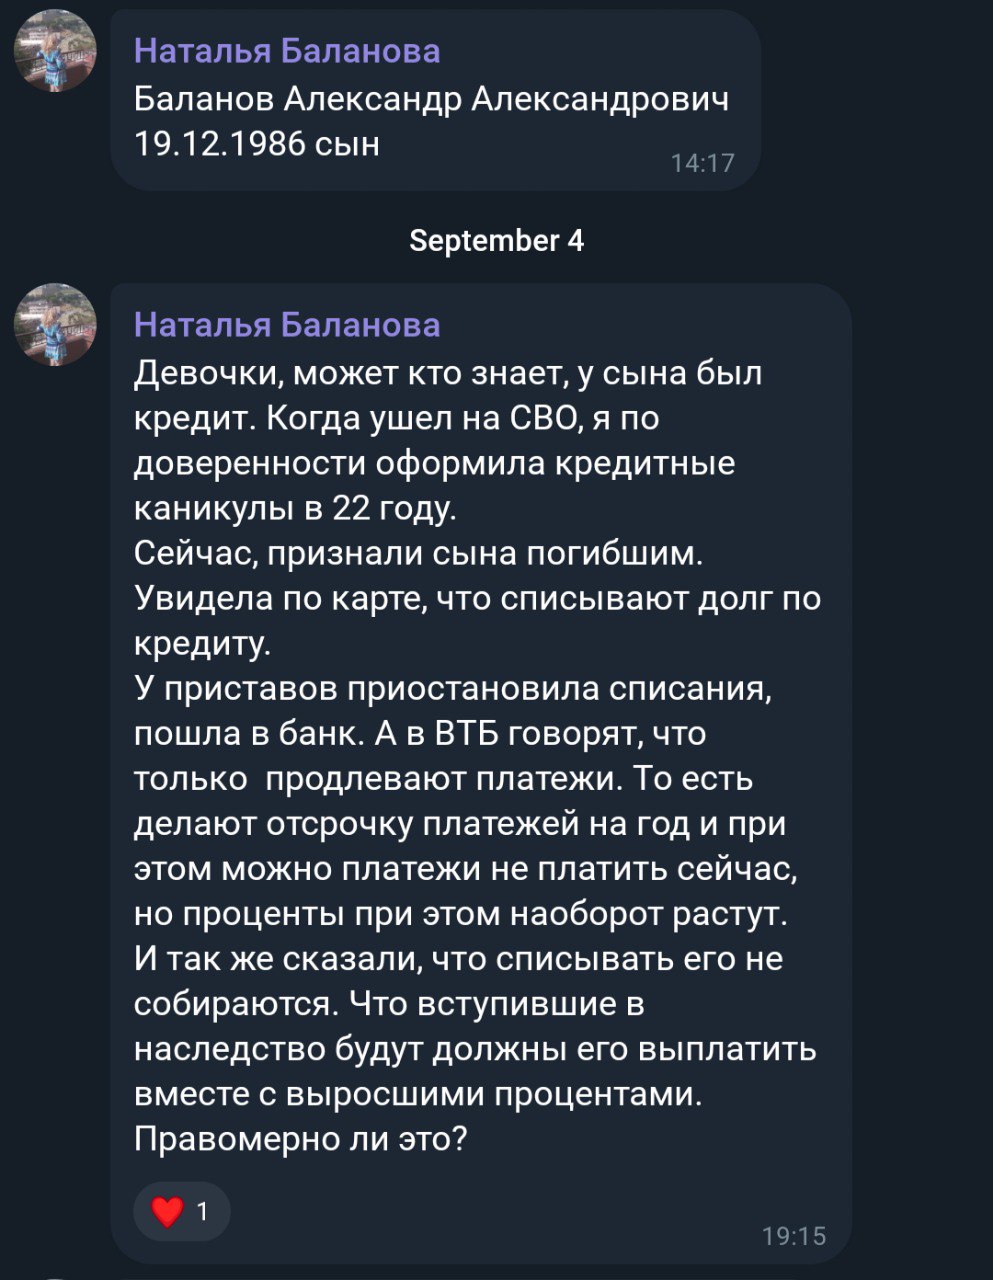Viewport: 993px width, 1280px height.
Task: Click the September 4 date separator
Action: click(496, 241)
